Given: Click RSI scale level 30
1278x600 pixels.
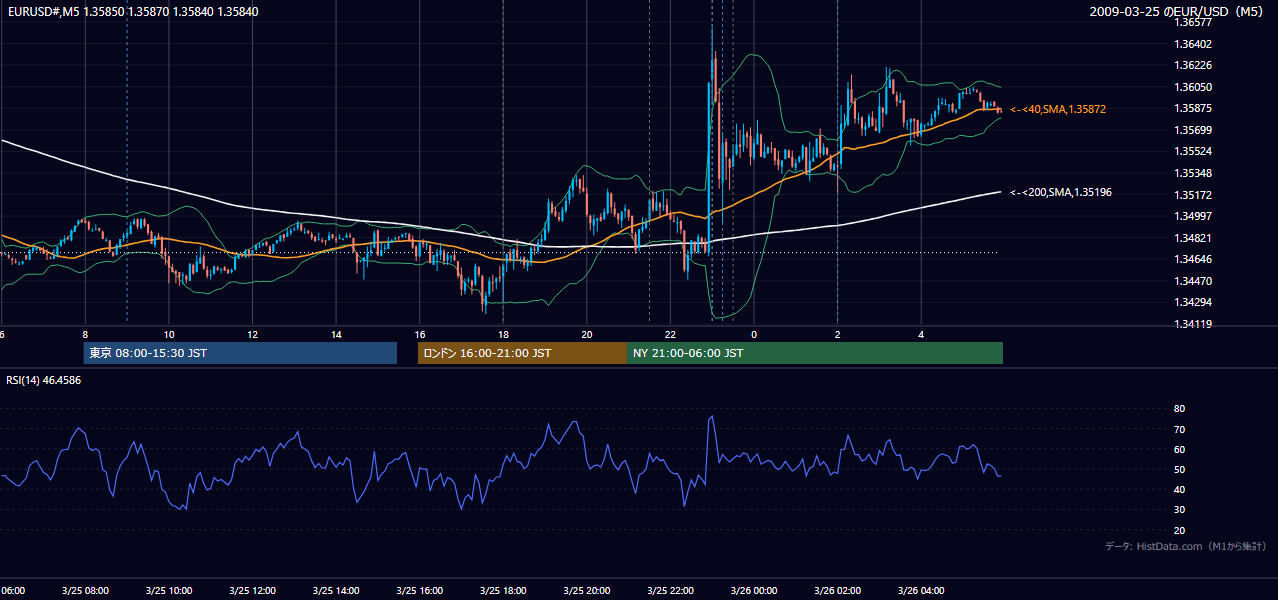Looking at the screenshot, I should (1179, 510).
